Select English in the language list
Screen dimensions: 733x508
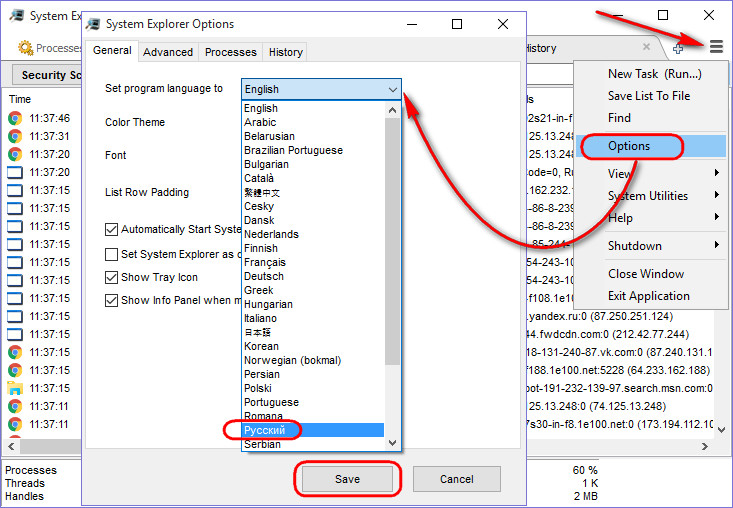tap(313, 108)
